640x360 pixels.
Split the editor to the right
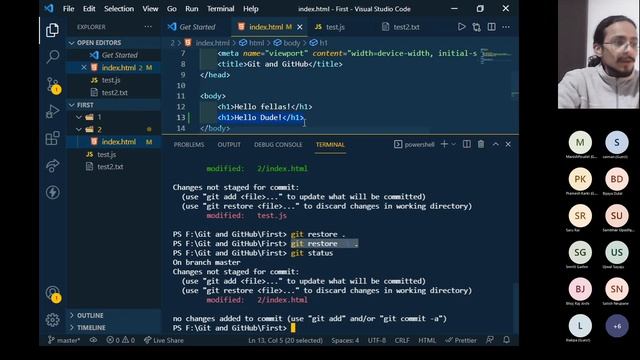coord(491,27)
